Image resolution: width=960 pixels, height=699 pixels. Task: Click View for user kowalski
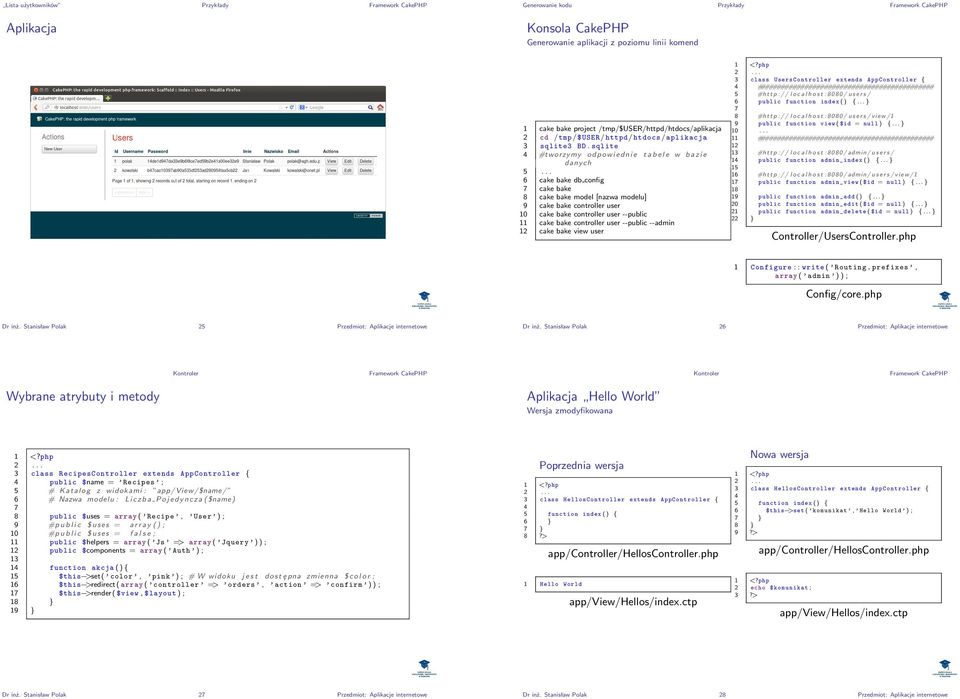coord(331,170)
